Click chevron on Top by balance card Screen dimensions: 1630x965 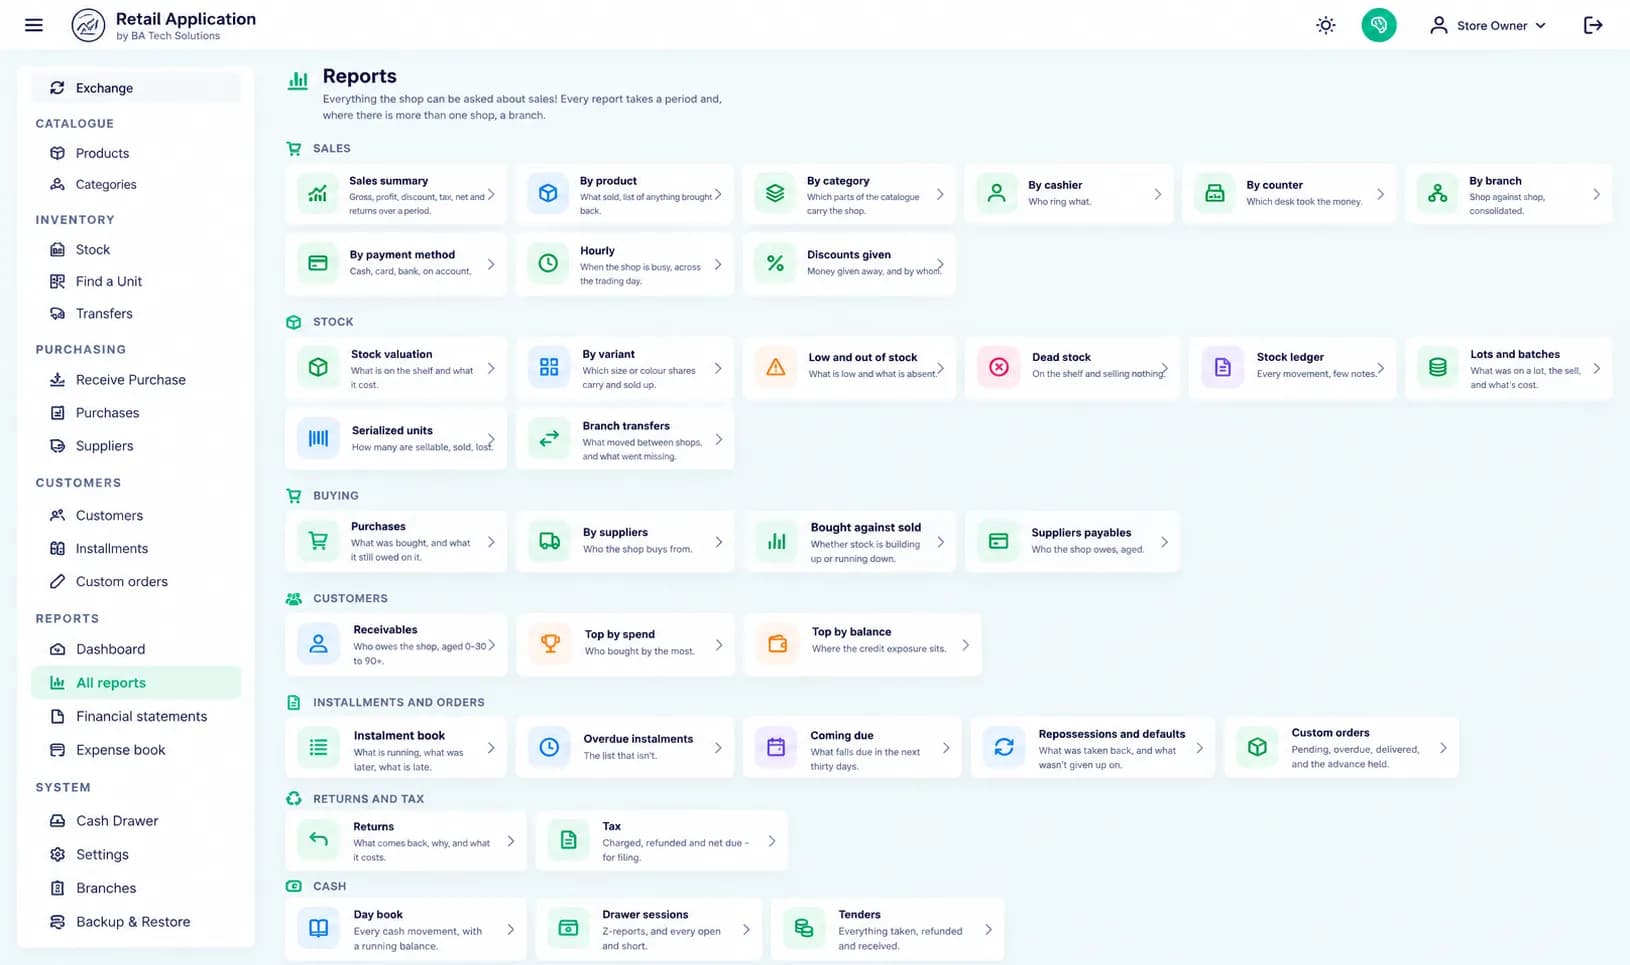click(x=966, y=645)
